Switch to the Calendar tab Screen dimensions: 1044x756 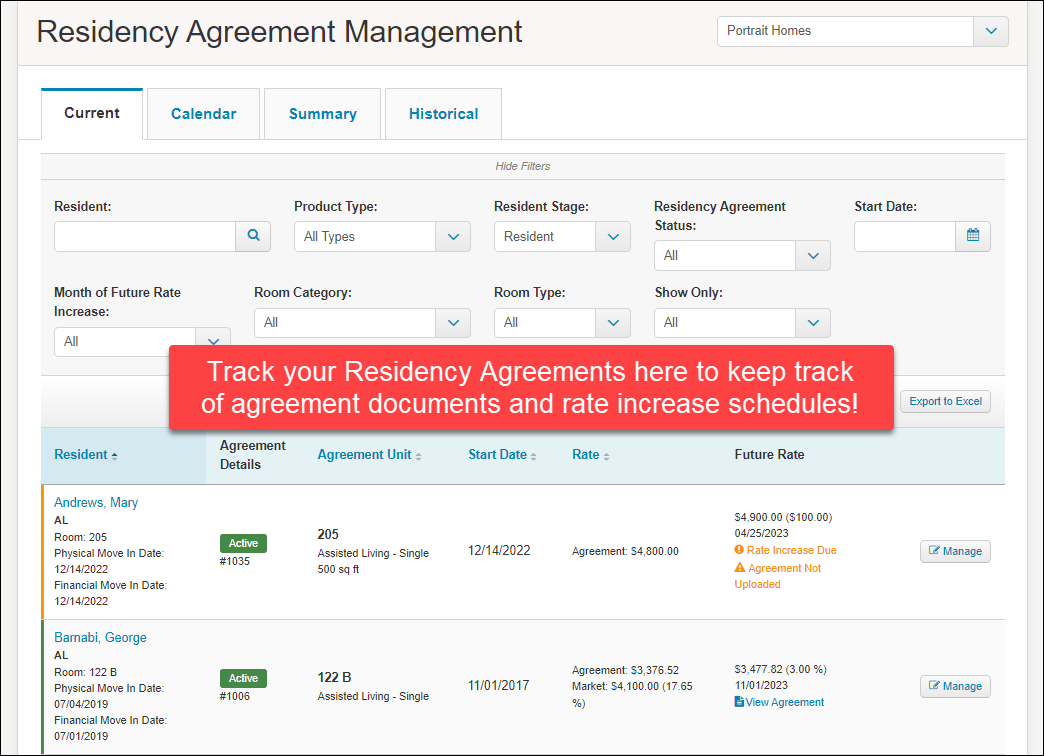click(203, 114)
